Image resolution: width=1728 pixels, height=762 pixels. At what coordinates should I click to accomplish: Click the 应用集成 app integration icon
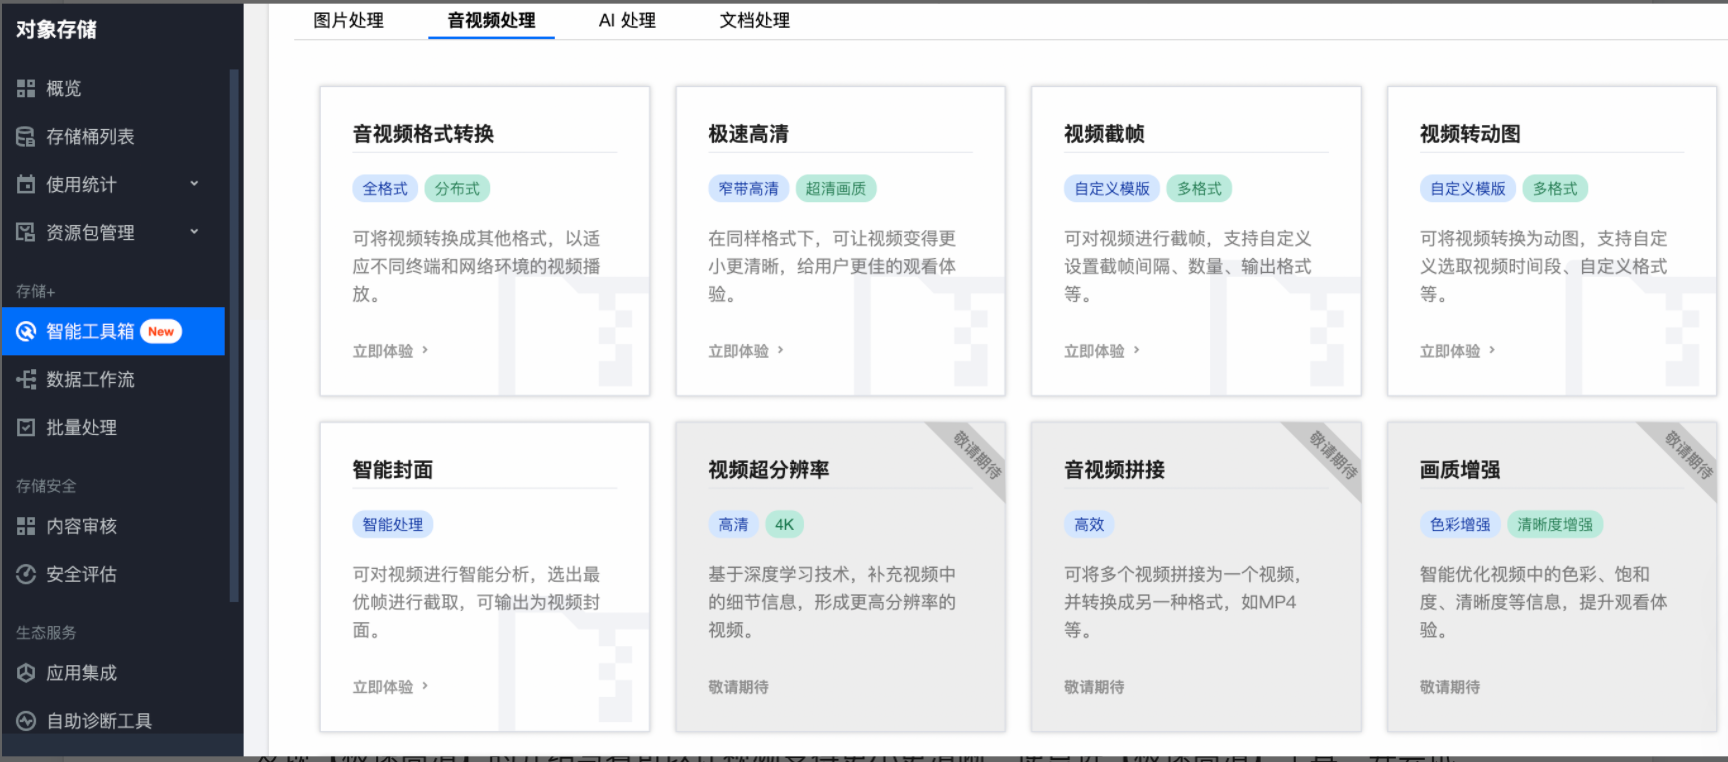(x=26, y=674)
